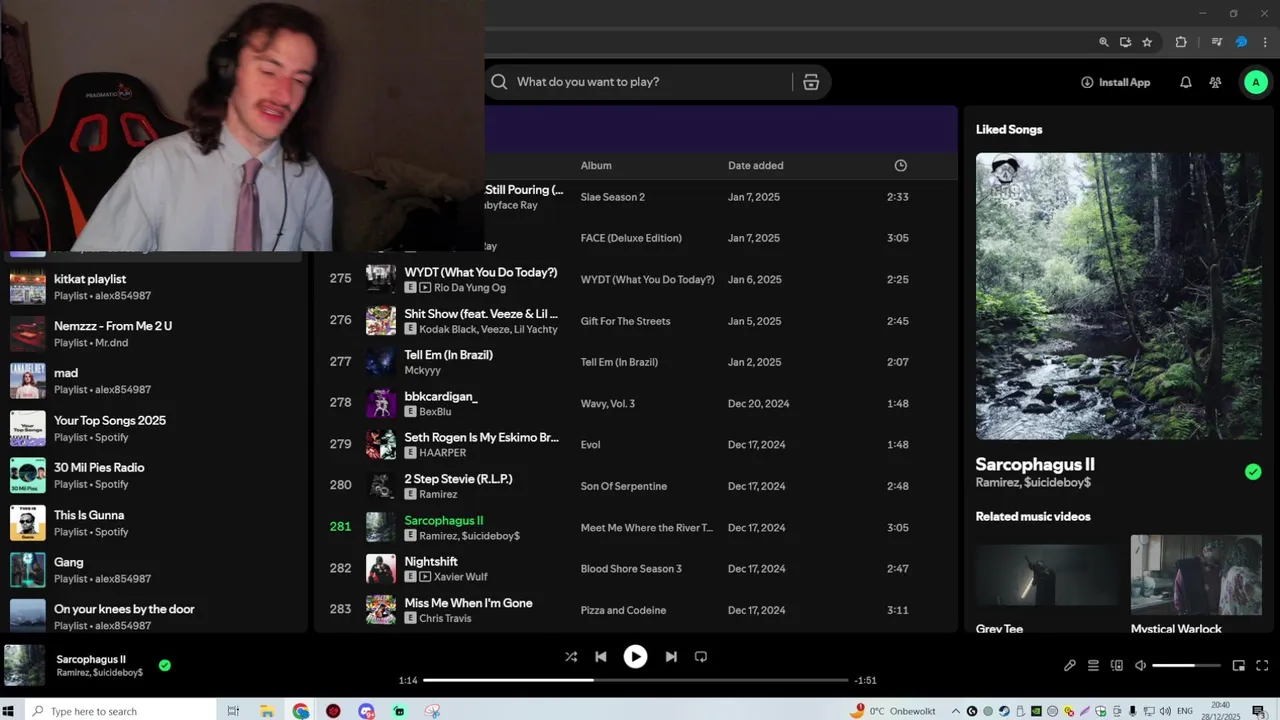
Task: Open the play queue
Action: tap(1093, 666)
